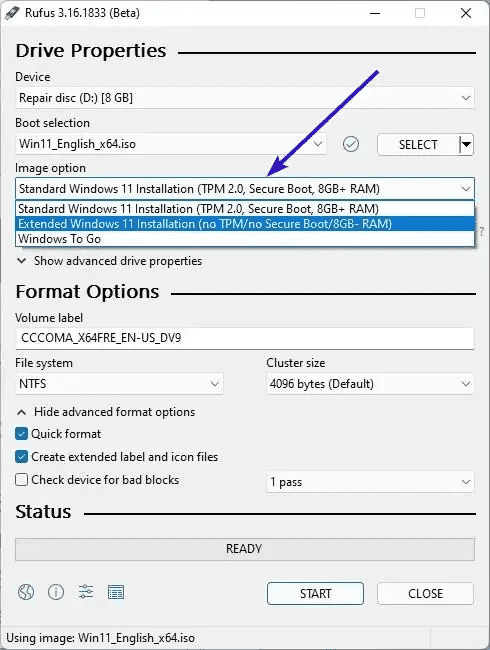
Task: Open language selection globe icon
Action: click(26, 592)
